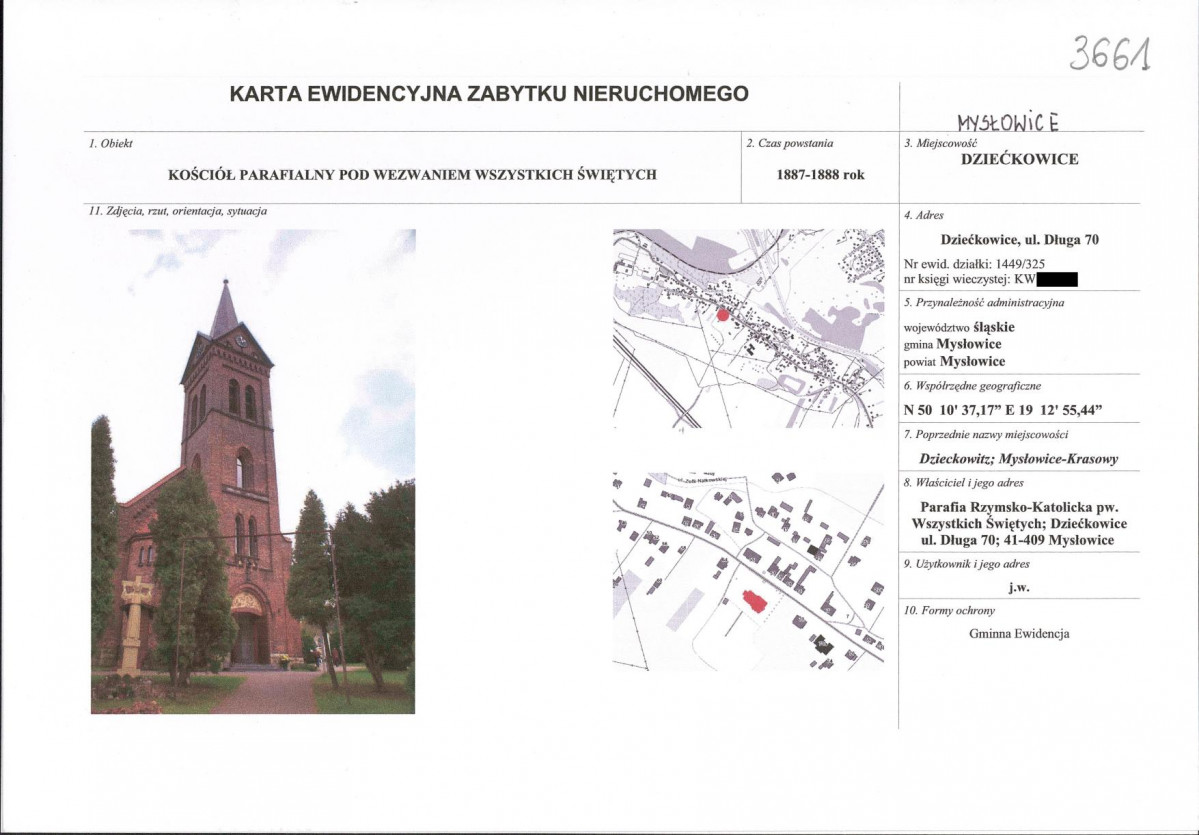Select the field 2. Czas powstania
This screenshot has height=835, width=1199.
point(791,142)
